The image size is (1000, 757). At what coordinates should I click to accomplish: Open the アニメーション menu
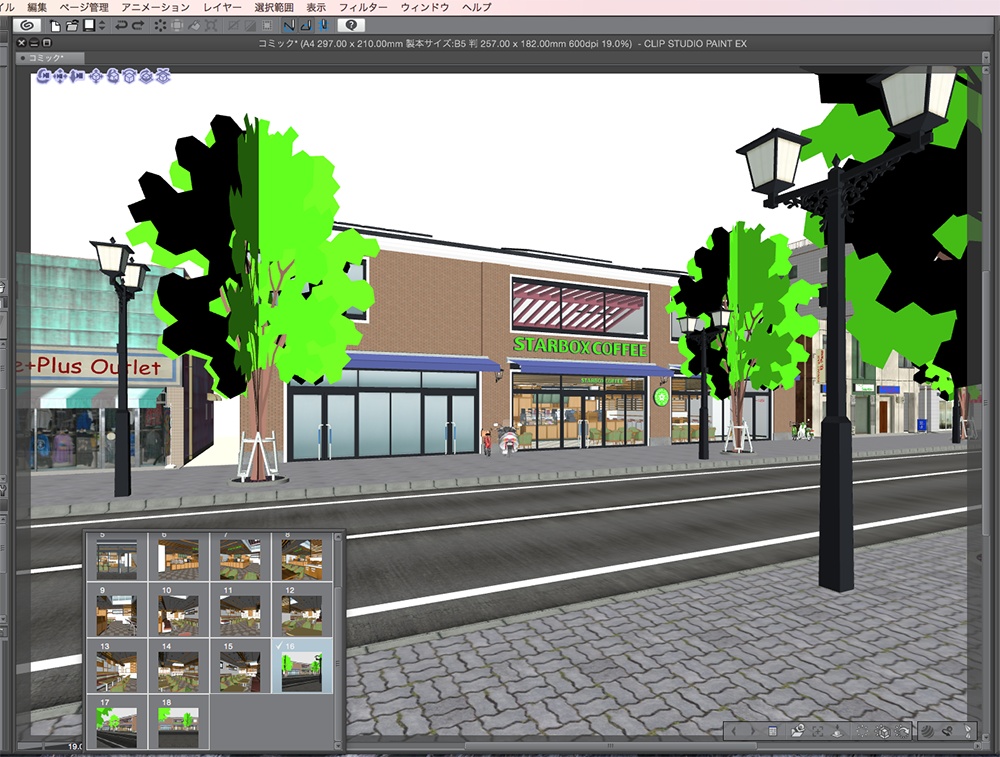156,7
